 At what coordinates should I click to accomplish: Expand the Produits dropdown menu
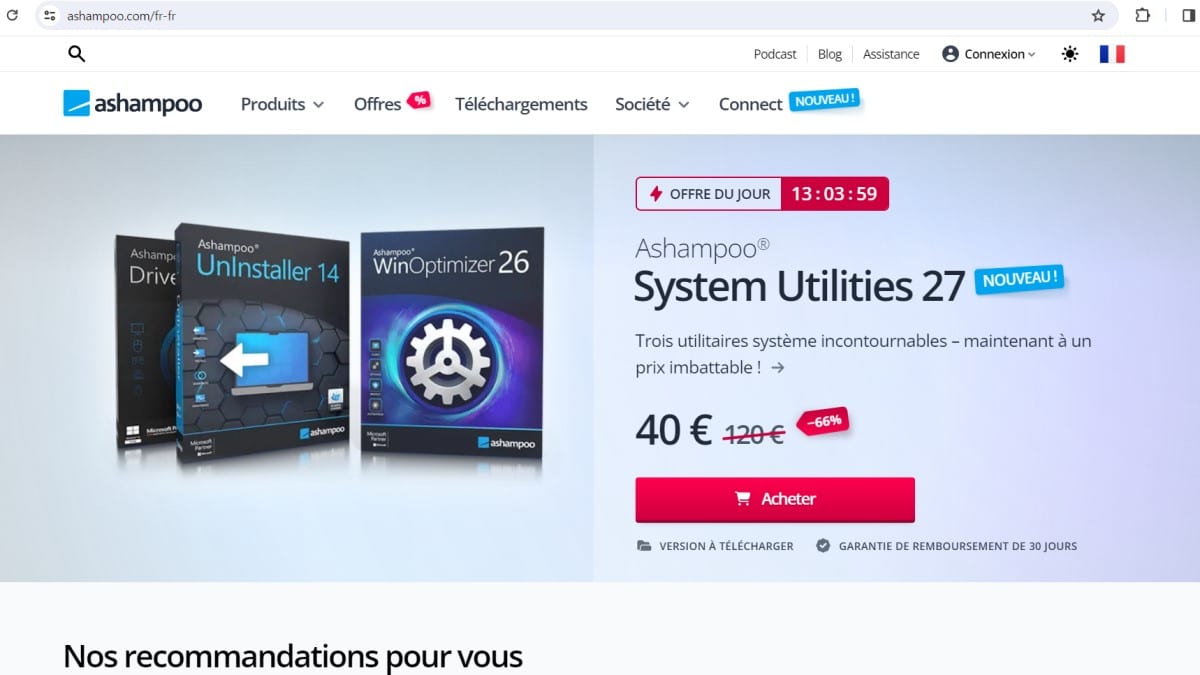click(282, 104)
